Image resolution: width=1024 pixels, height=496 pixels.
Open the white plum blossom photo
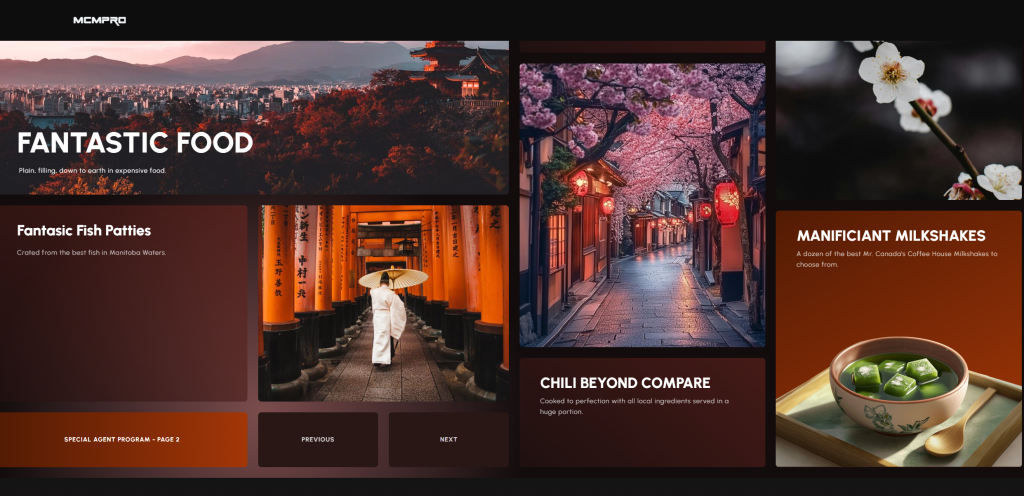898,120
